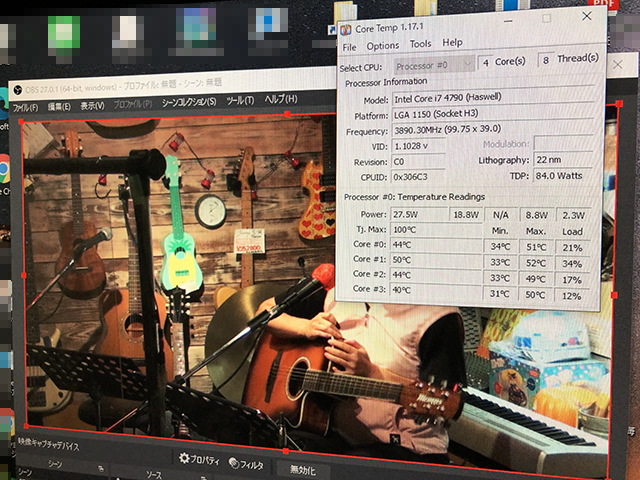Click the Power value 2.3W
The height and width of the screenshot is (480, 640).
pos(573,215)
